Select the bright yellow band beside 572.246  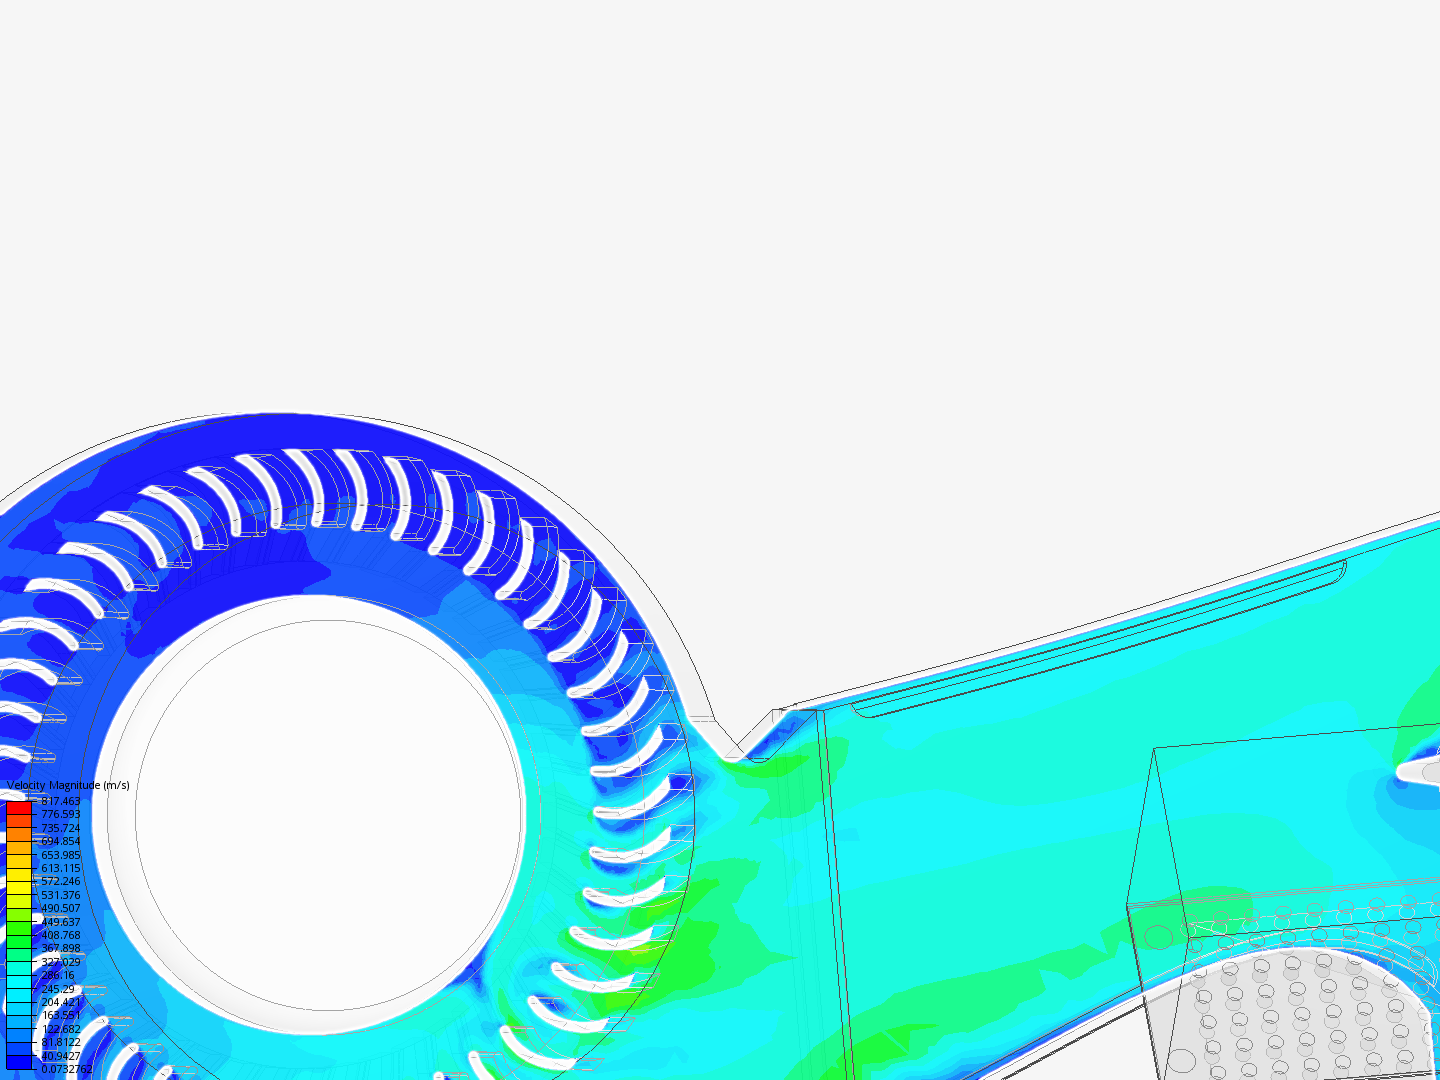click(19, 888)
